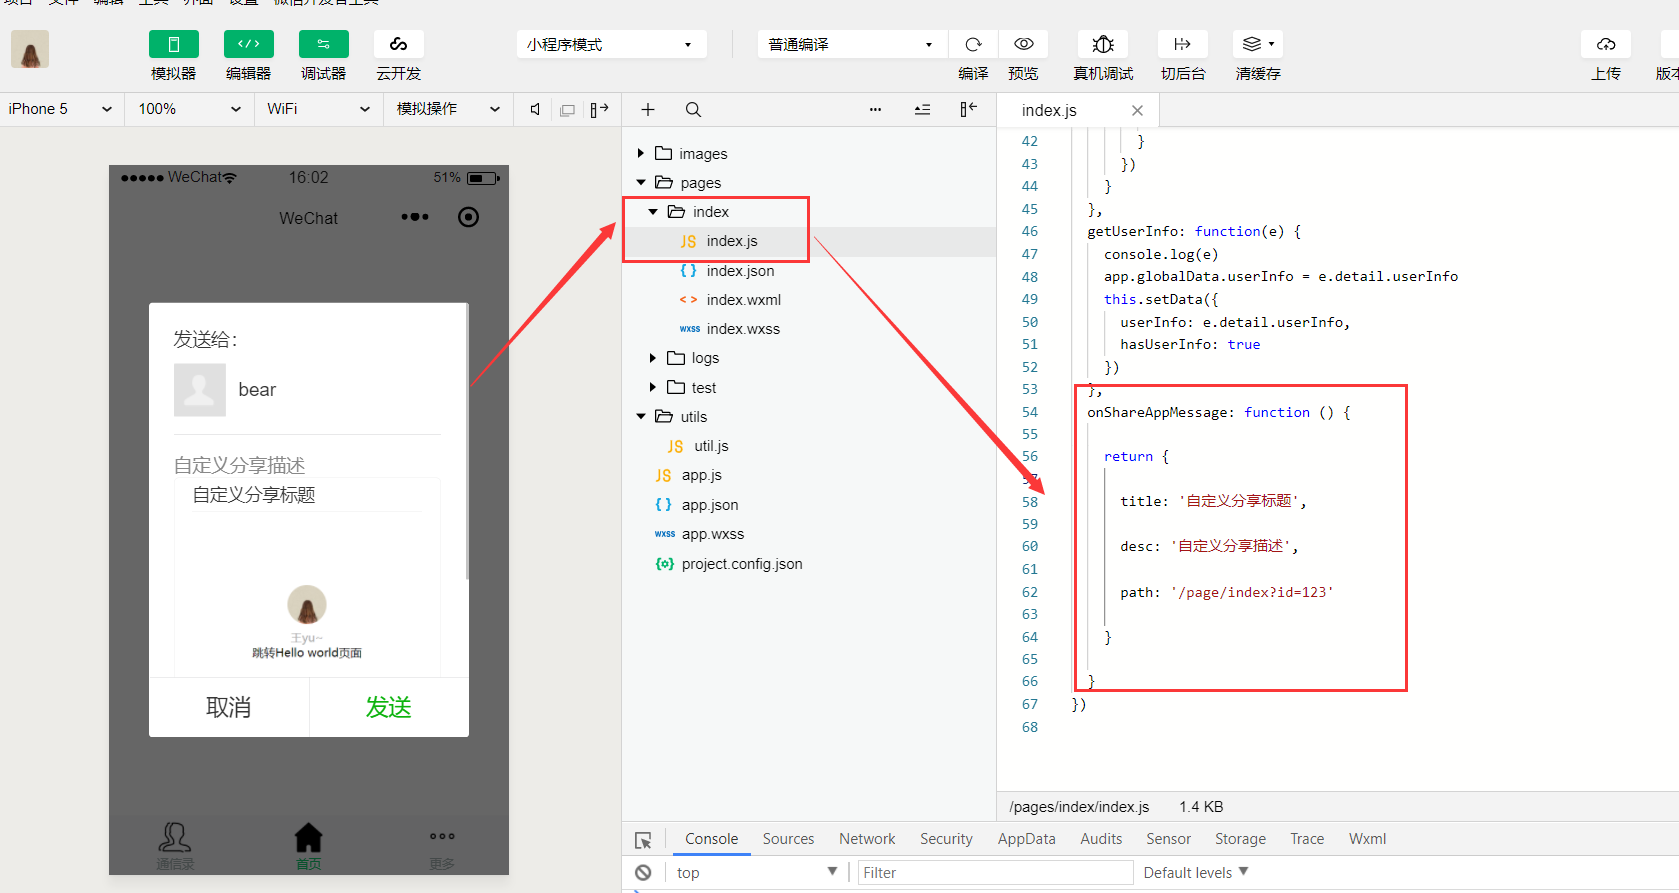Open the 100% zoom dropdown
Image resolution: width=1679 pixels, height=893 pixels.
pos(189,109)
